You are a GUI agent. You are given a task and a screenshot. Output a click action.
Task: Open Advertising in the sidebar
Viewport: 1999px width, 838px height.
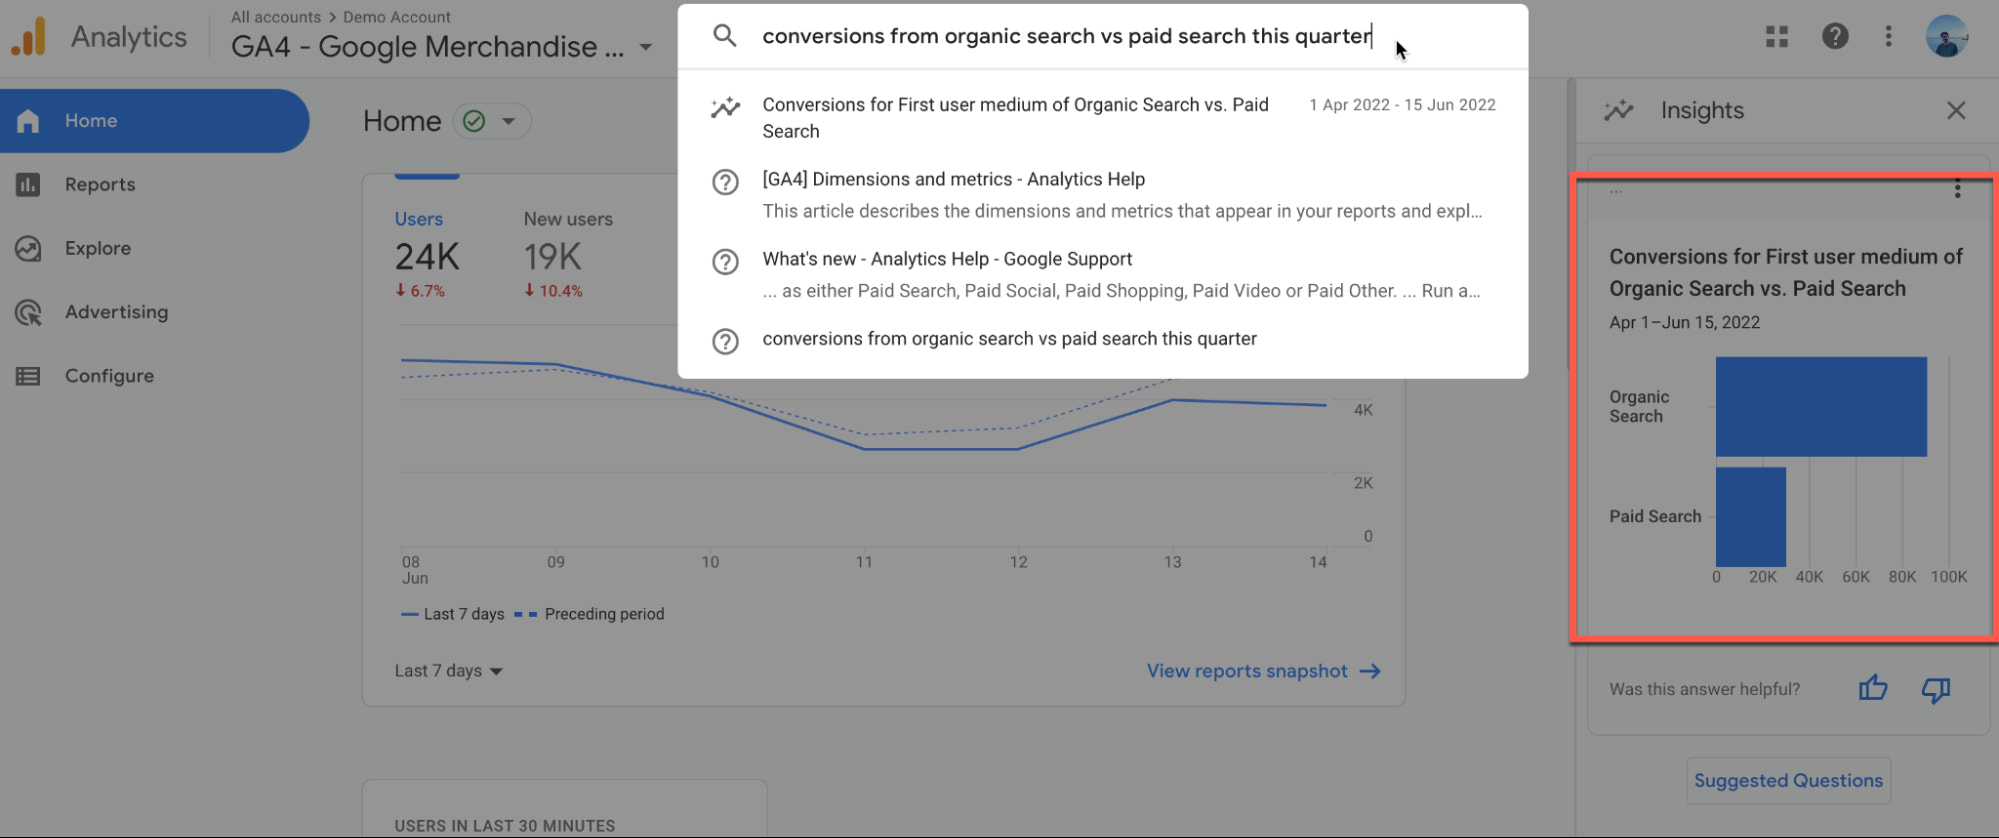click(x=116, y=312)
